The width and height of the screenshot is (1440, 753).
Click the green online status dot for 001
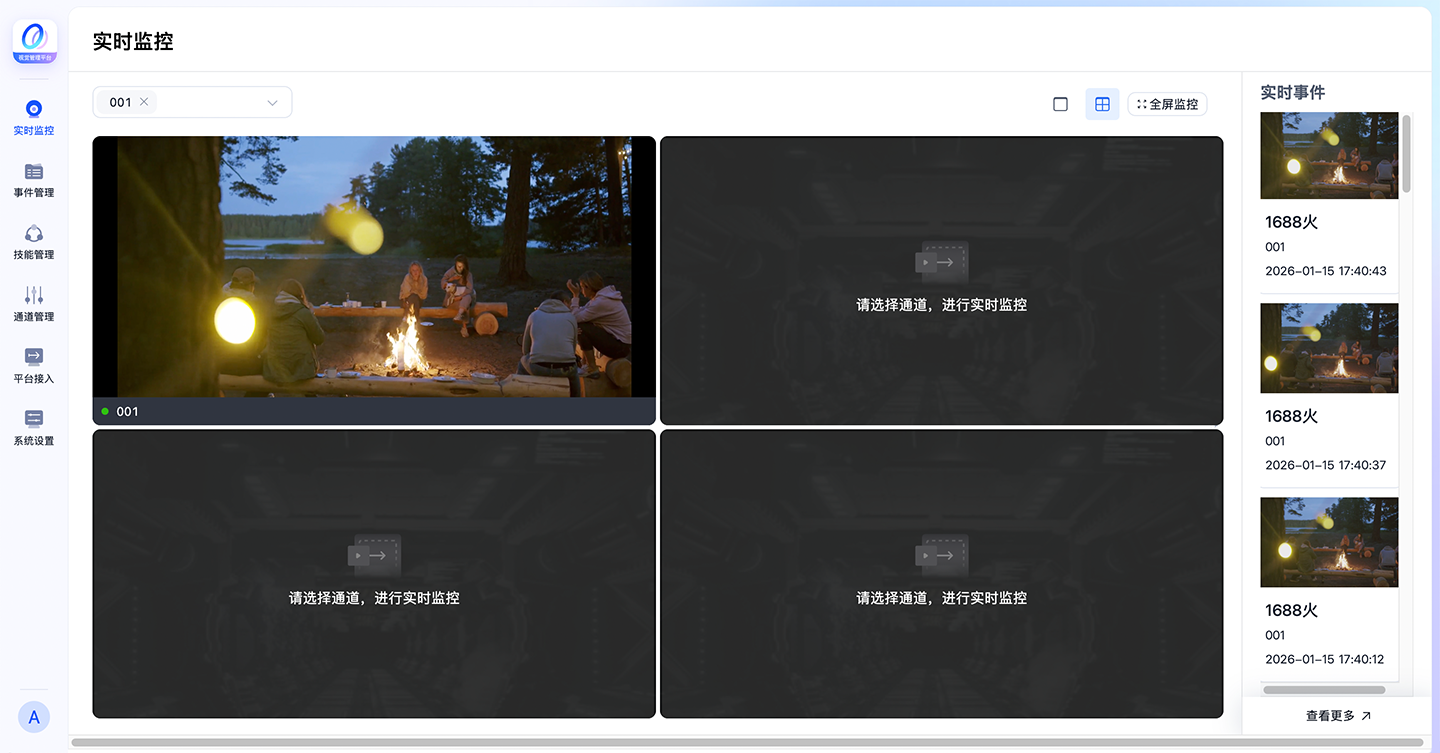(x=105, y=411)
